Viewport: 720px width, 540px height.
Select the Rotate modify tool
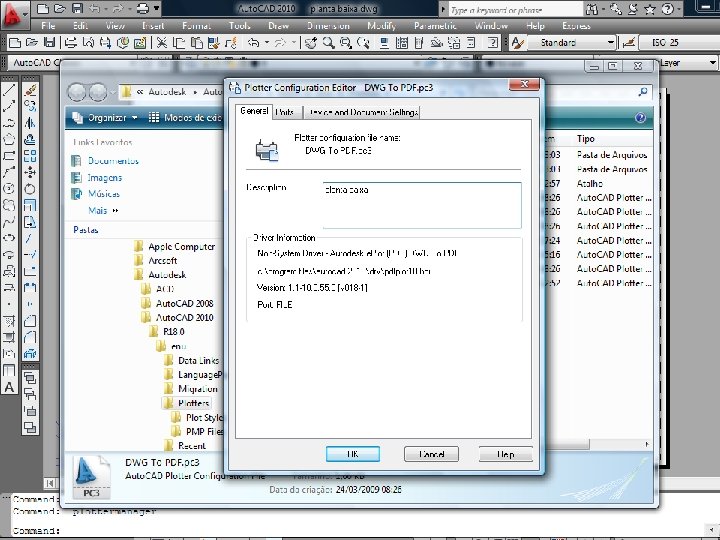click(30, 189)
